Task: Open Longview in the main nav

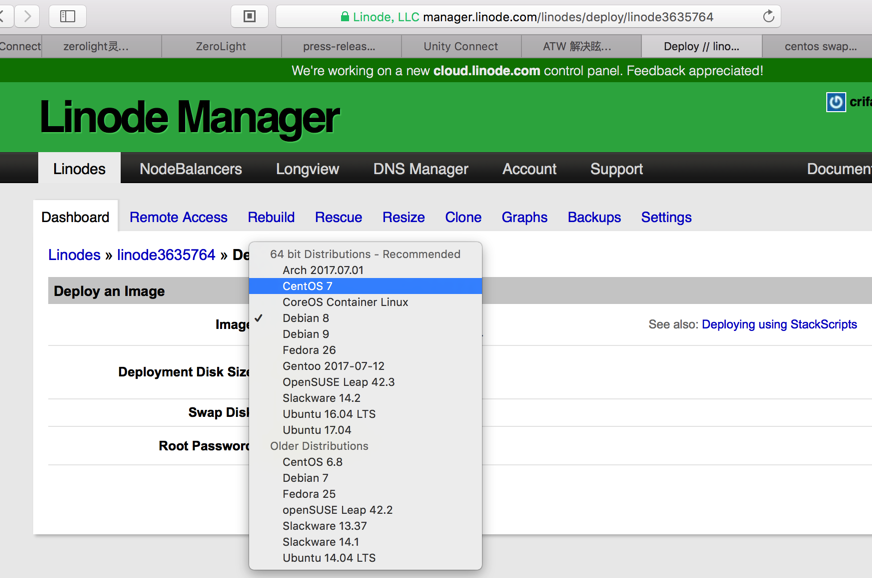Action: 308,169
